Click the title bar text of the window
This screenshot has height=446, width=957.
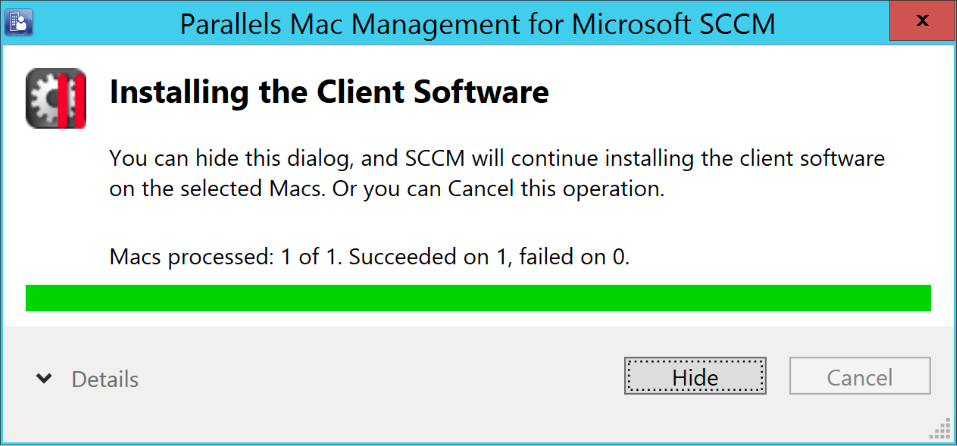477,23
